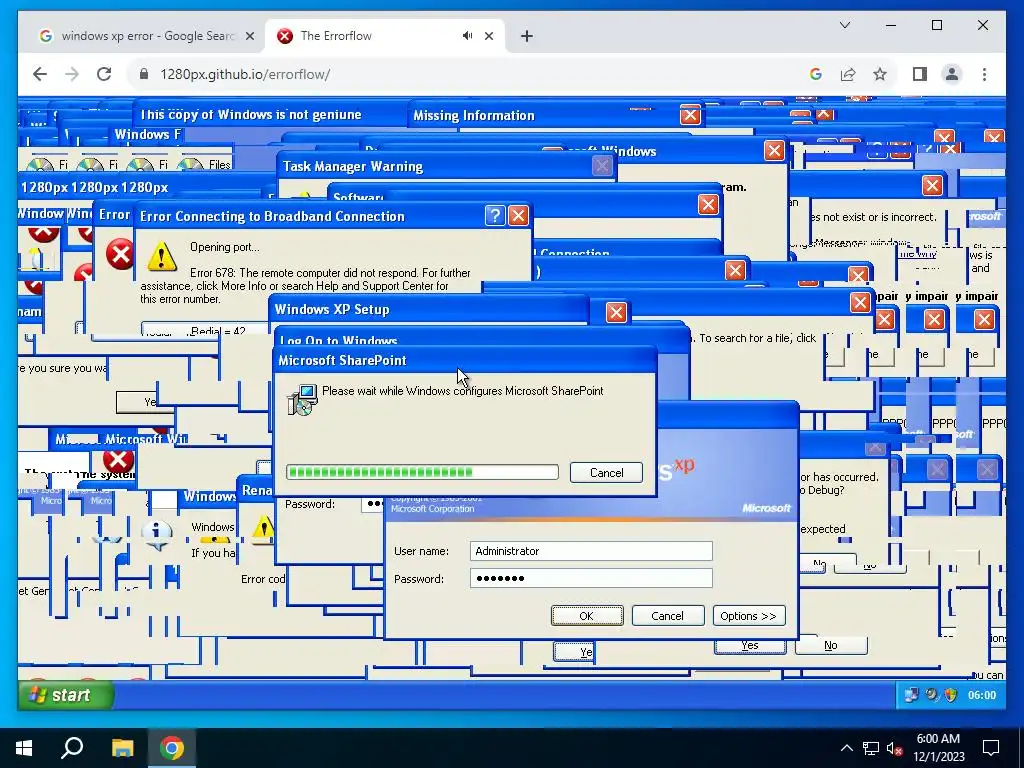The height and width of the screenshot is (768, 1024).
Task: Click help question mark on Broadband Connection error
Action: [x=495, y=216]
